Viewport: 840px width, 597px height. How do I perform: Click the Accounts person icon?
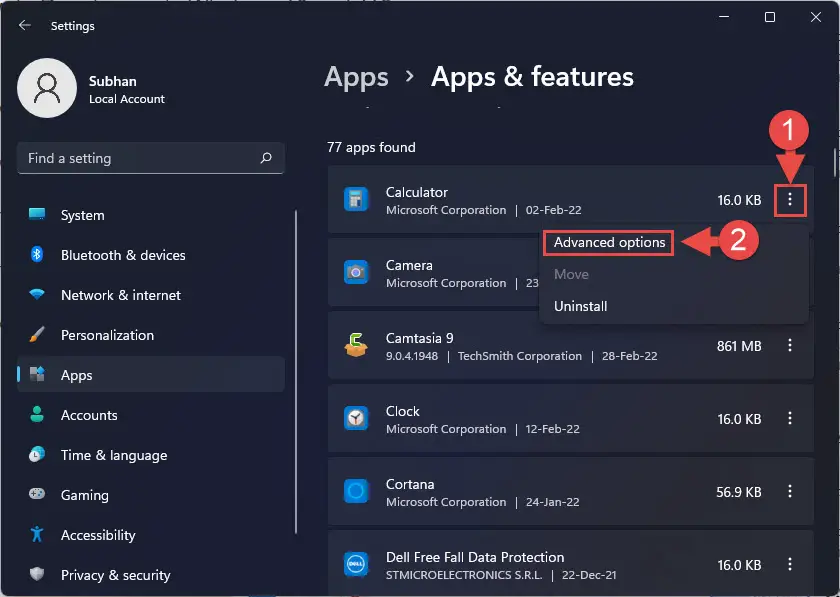tap(37, 414)
